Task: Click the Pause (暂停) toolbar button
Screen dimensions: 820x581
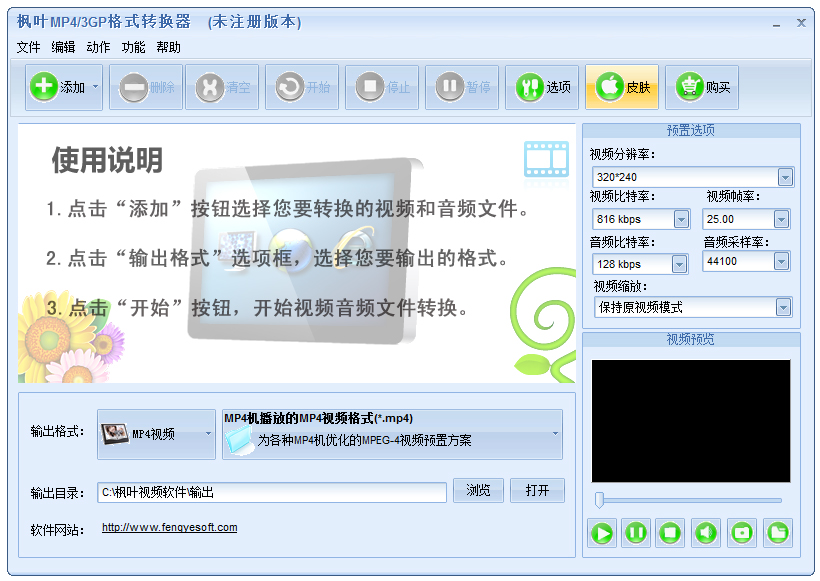Action: click(x=462, y=87)
